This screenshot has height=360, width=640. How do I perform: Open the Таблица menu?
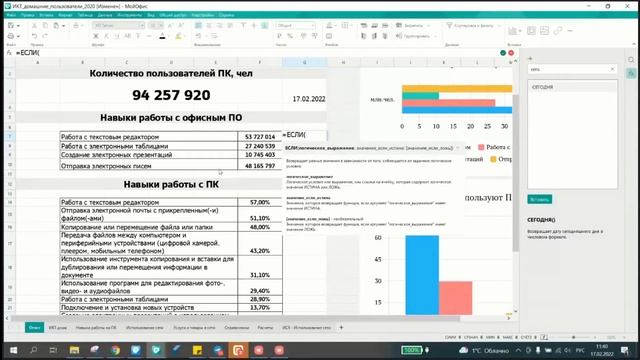tap(85, 15)
